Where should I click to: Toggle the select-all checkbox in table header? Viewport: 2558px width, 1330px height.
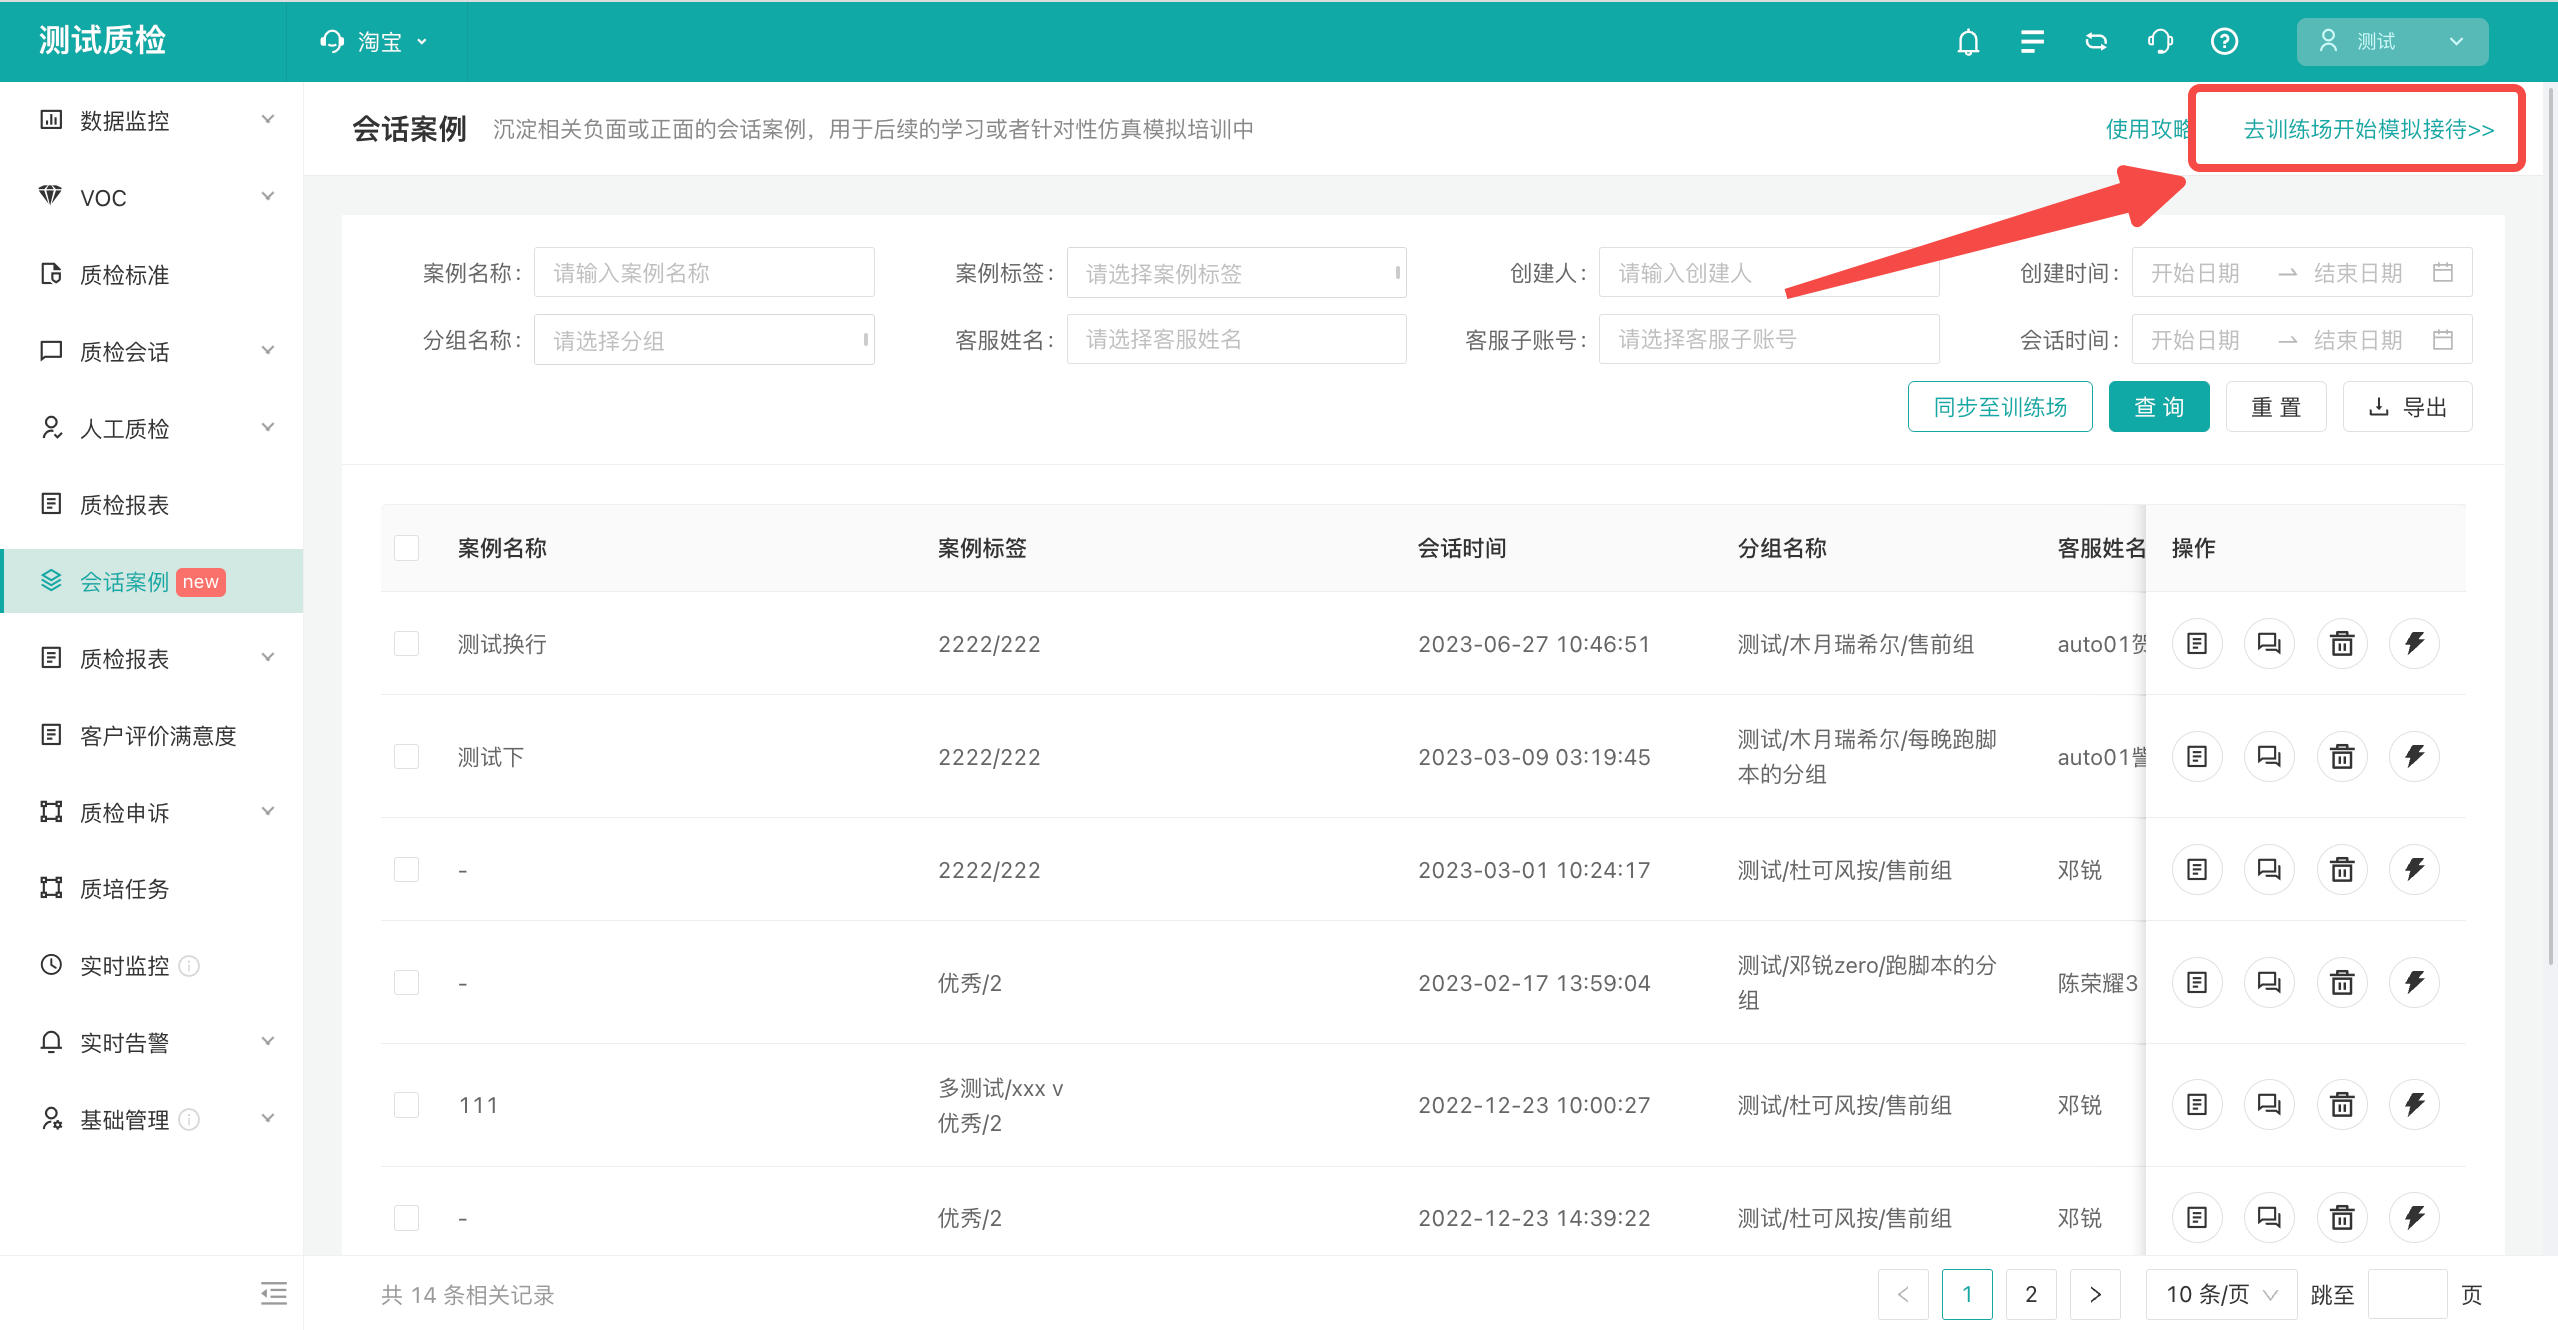pyautogui.click(x=406, y=547)
